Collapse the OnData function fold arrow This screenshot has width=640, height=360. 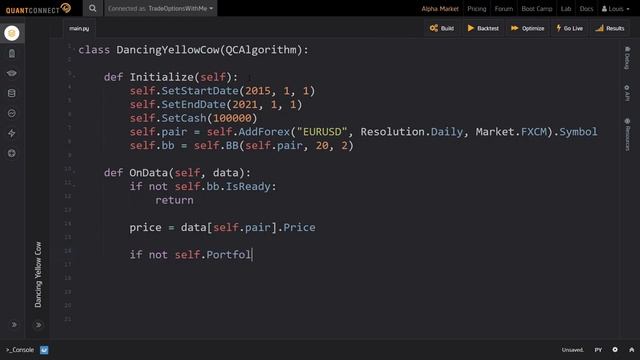pyautogui.click(x=74, y=171)
